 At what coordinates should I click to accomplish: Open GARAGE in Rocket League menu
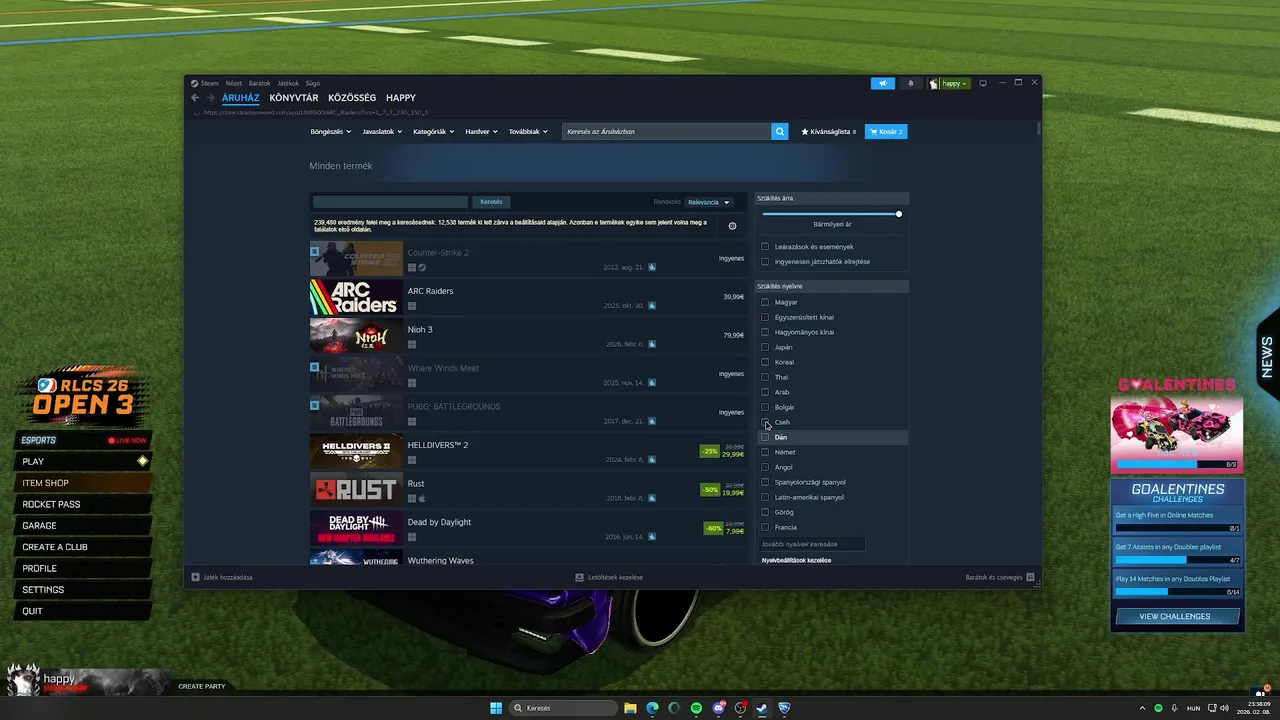coord(84,526)
